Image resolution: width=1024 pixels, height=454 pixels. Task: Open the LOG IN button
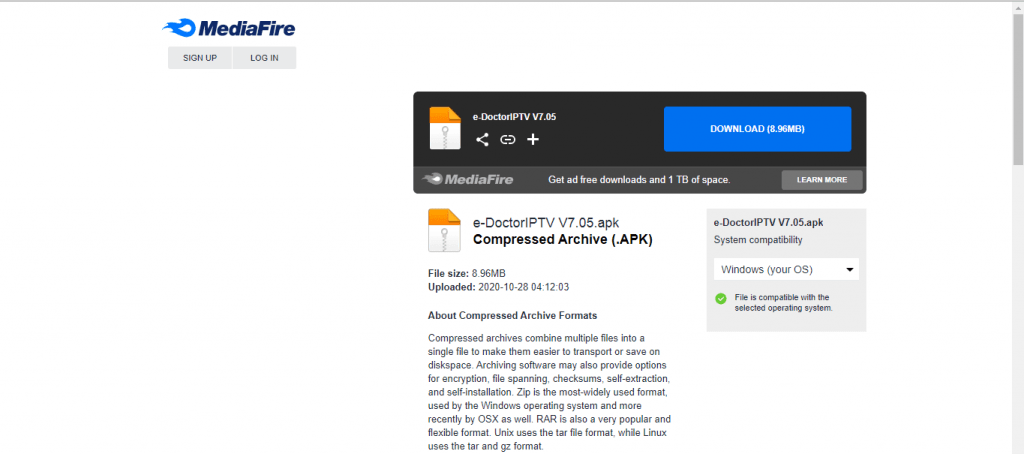[264, 57]
